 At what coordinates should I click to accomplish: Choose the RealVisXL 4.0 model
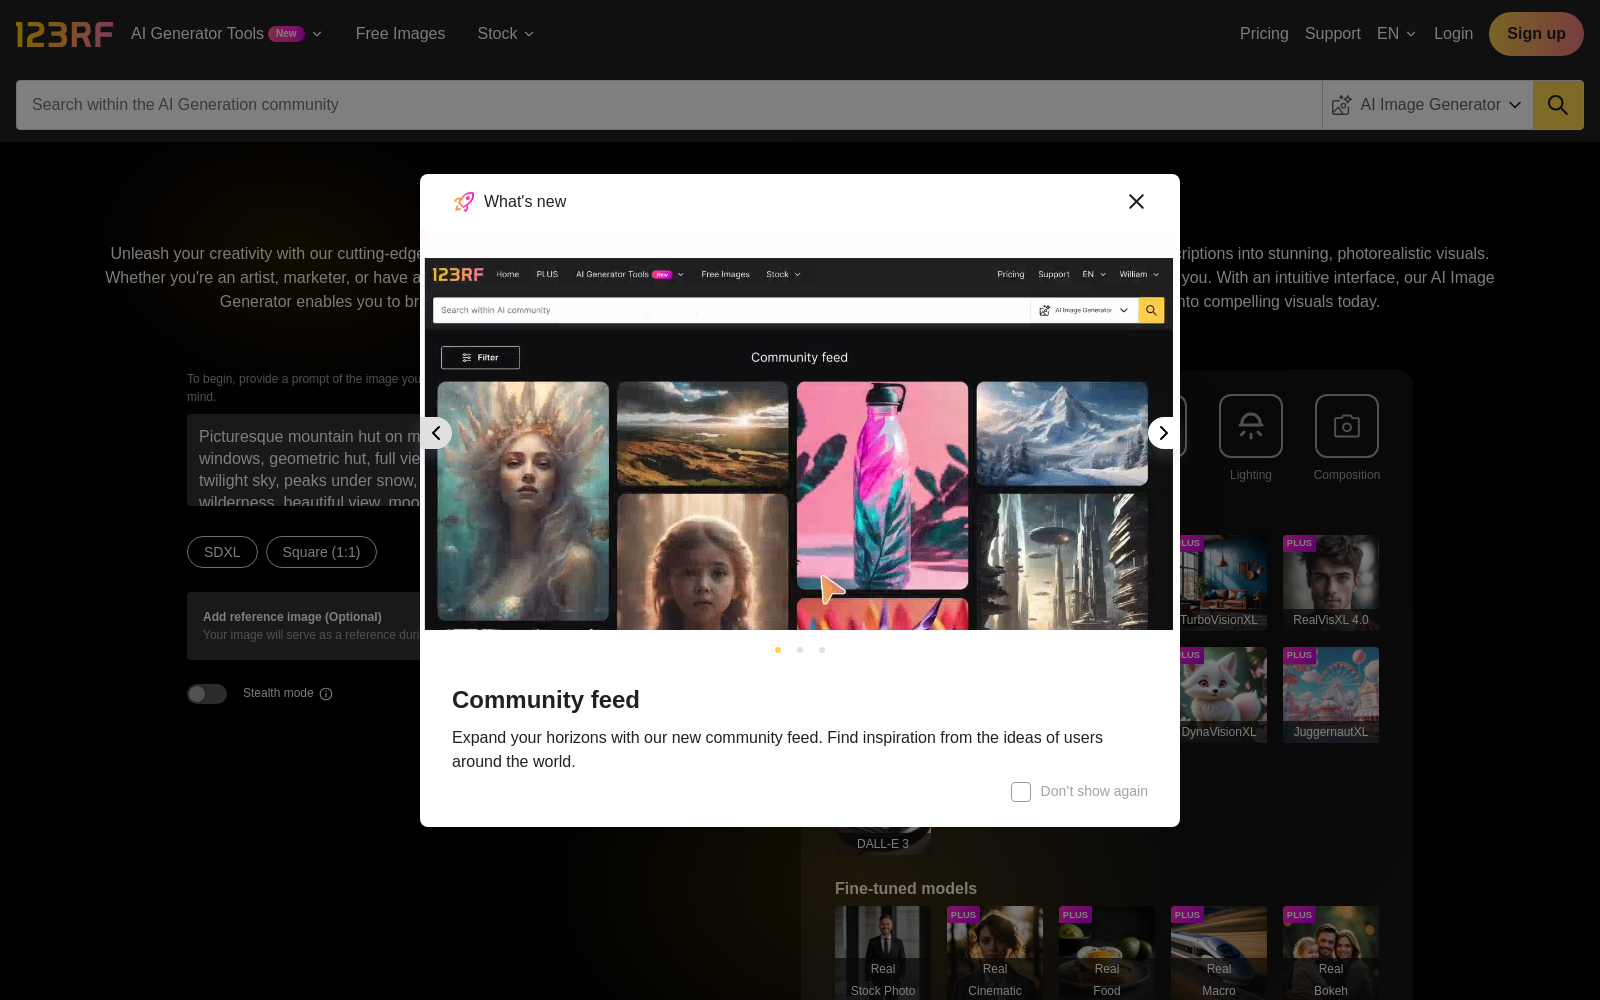tap(1331, 583)
